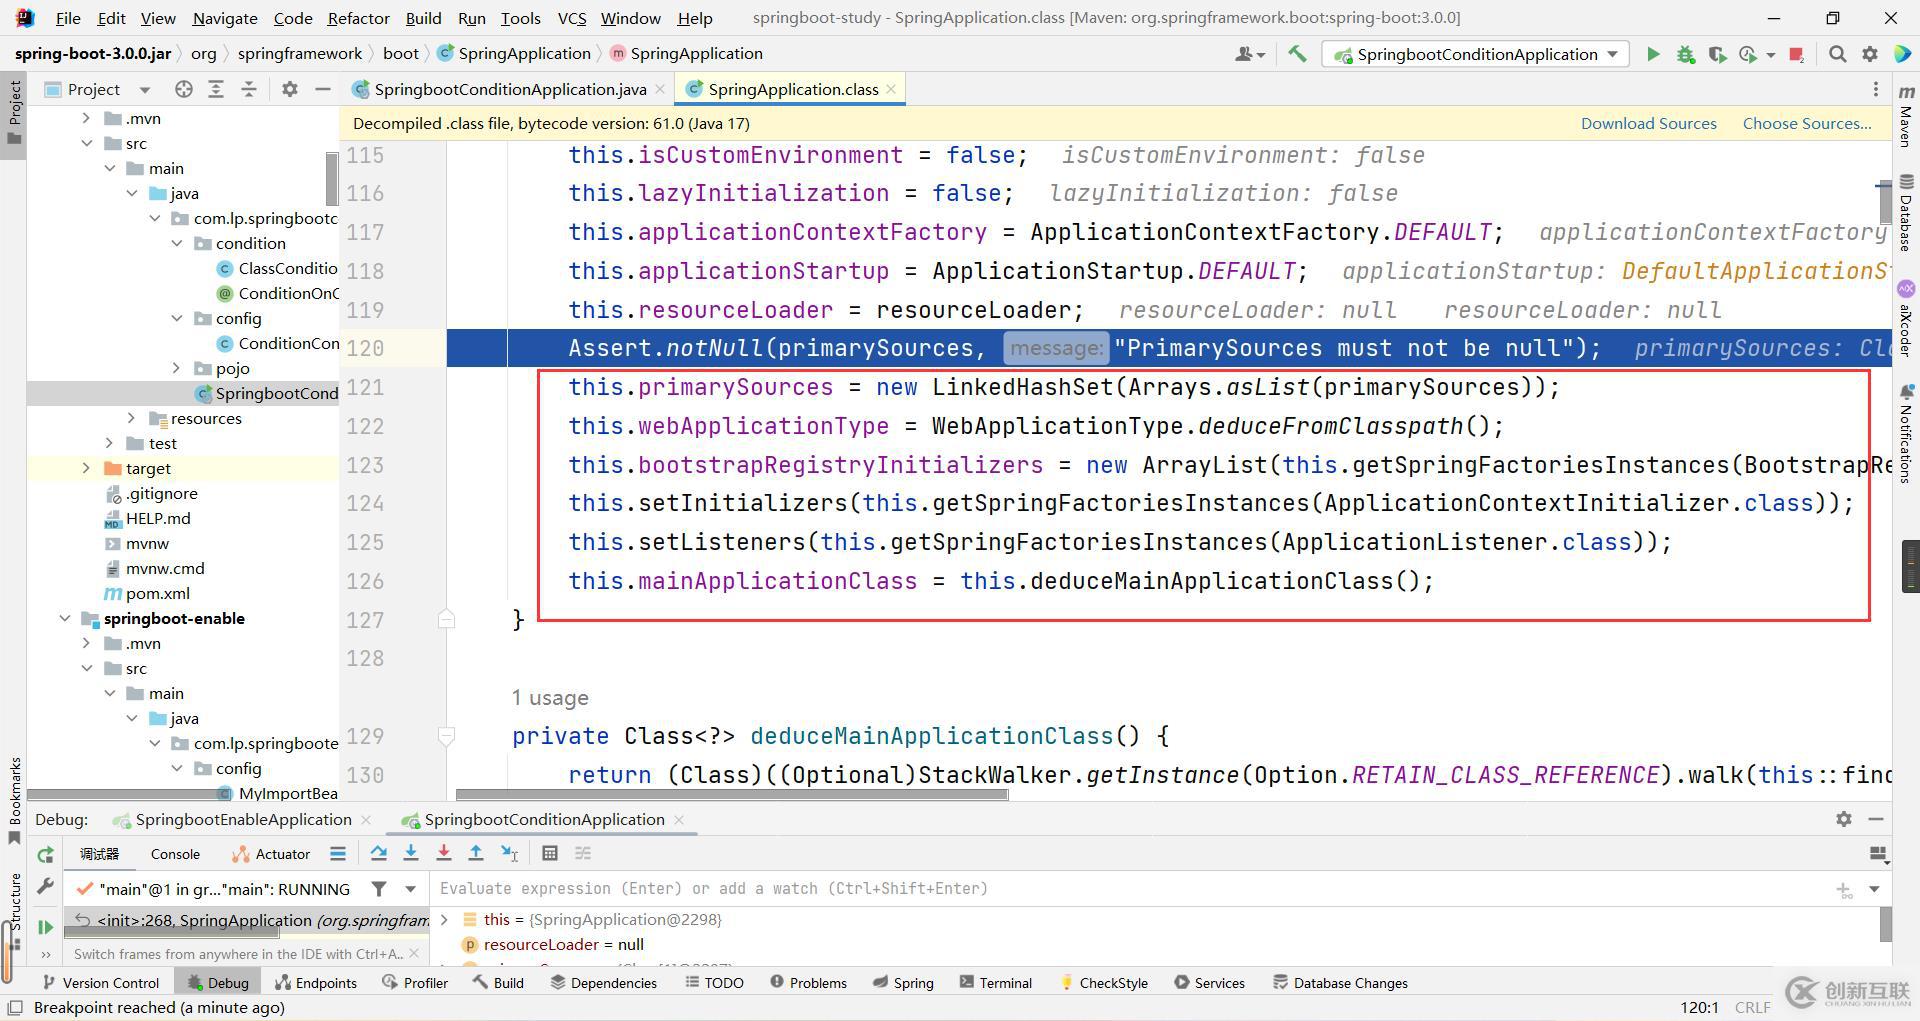Open IDE settings with the gear icon

tap(1870, 55)
